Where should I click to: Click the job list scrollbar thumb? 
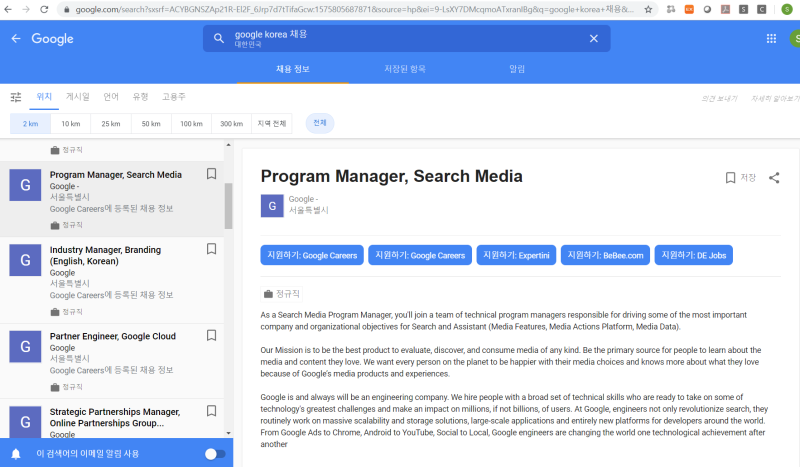coord(228,206)
